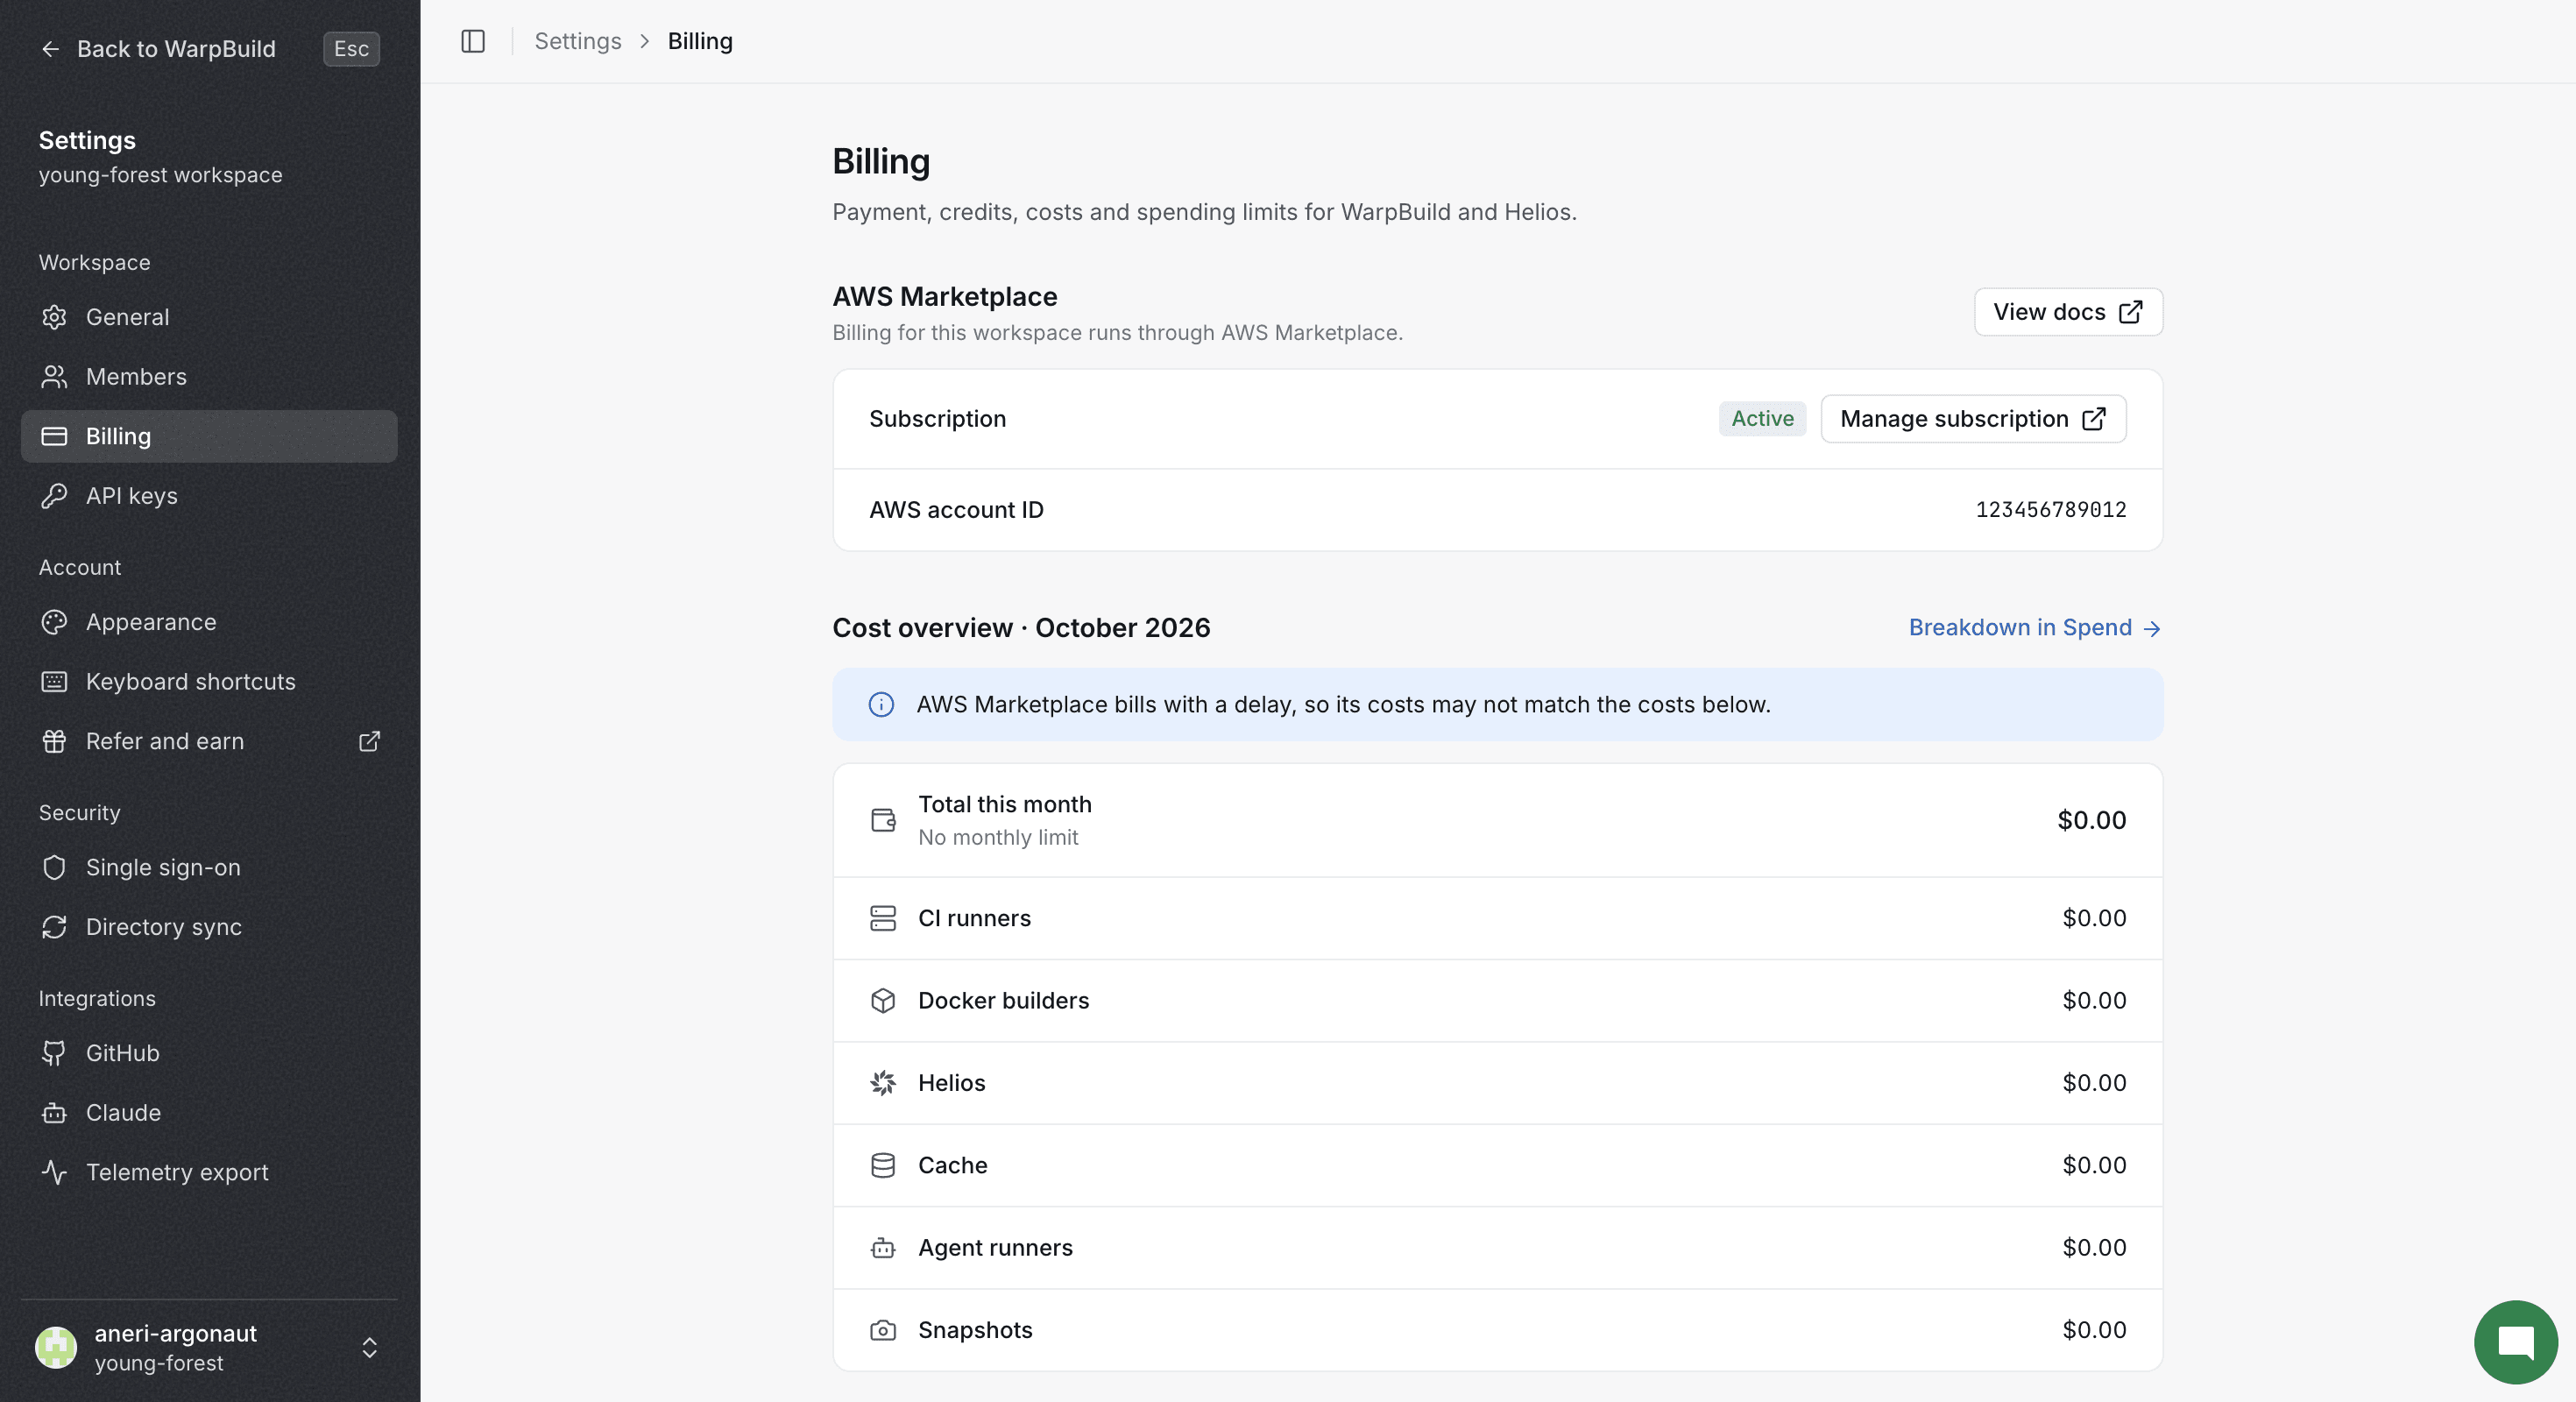Click the Helios starburst icon

(x=883, y=1083)
